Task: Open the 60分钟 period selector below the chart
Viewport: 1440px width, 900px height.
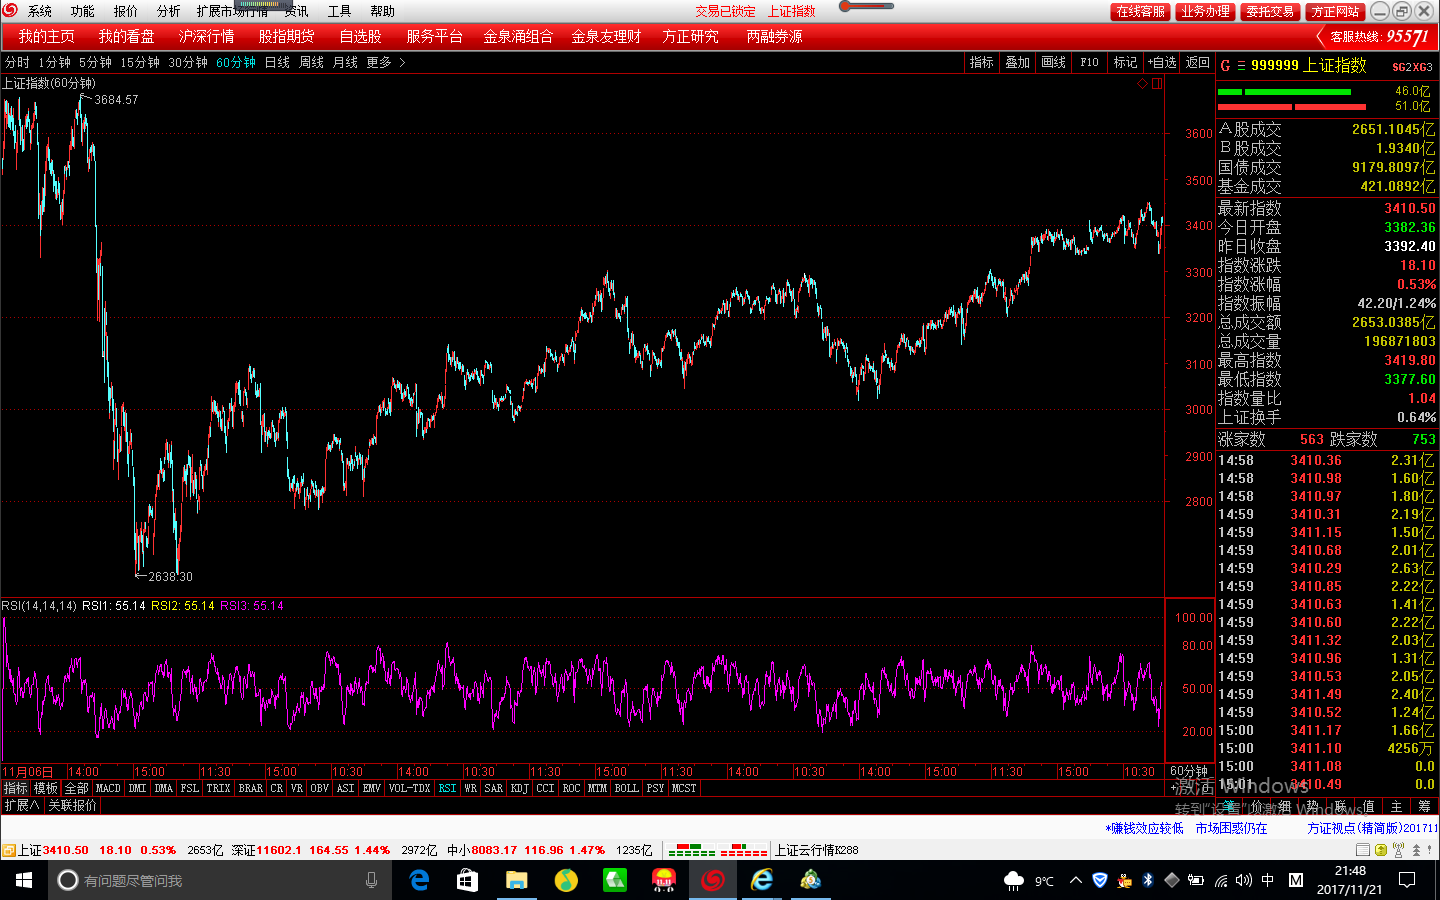Action: point(1189,771)
